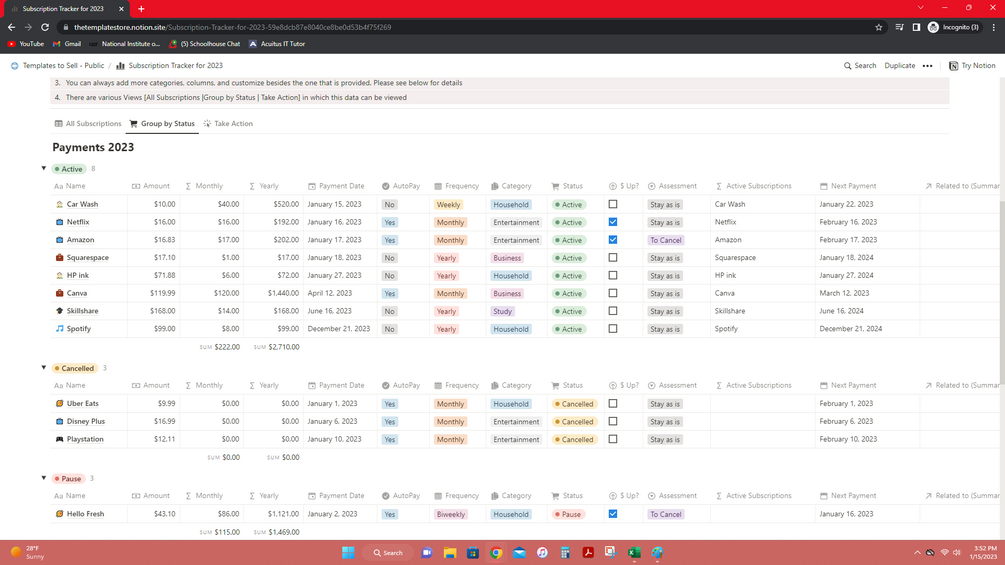Open File Explorer from the taskbar
Viewport: 1005px width, 565px height.
coord(450,553)
